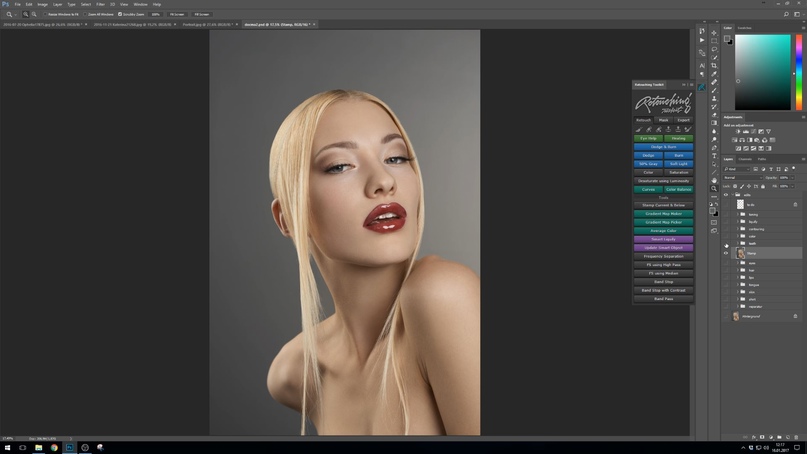
Task: Switch to the Channels tab
Action: (745, 159)
